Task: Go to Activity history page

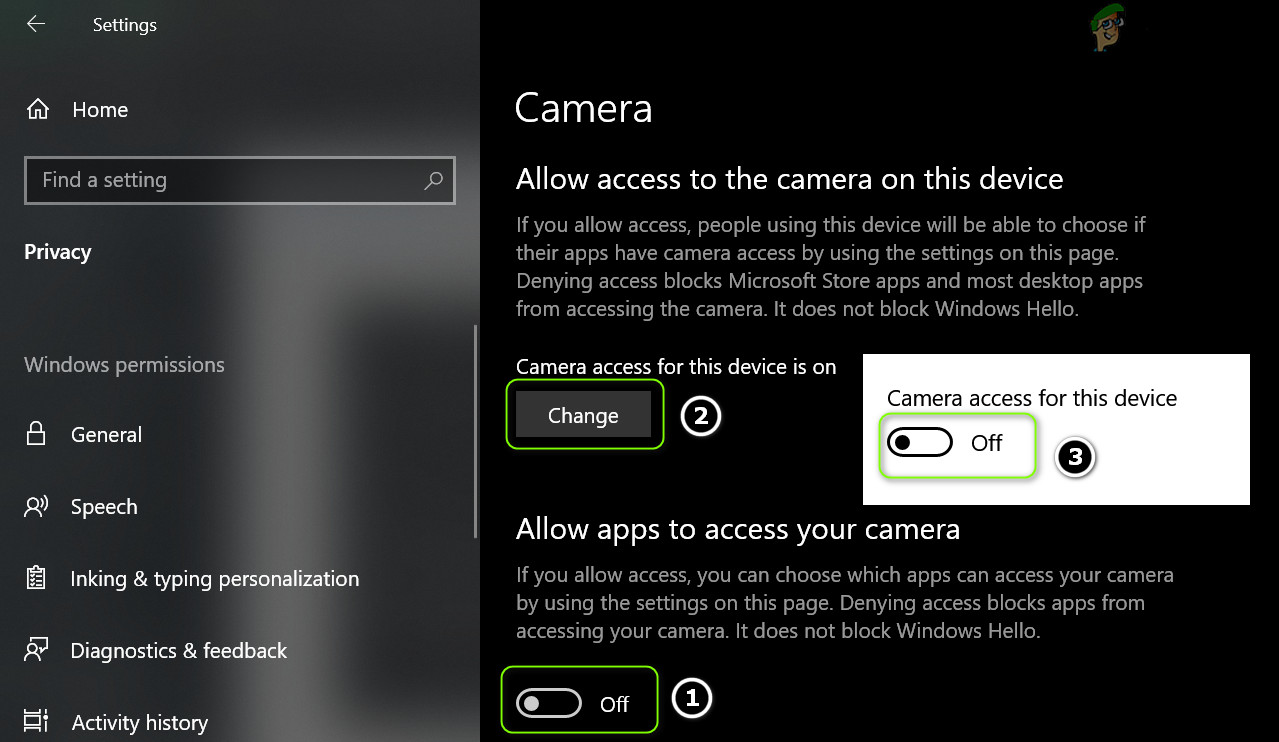Action: [x=139, y=722]
